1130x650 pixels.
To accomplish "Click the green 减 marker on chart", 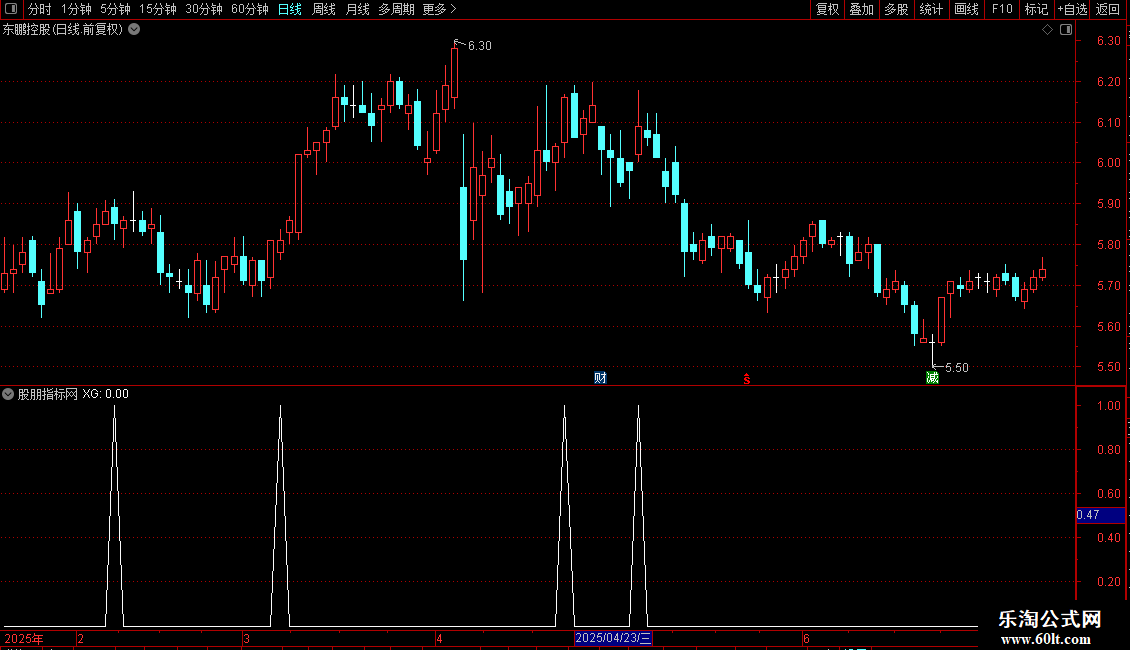I will point(932,378).
